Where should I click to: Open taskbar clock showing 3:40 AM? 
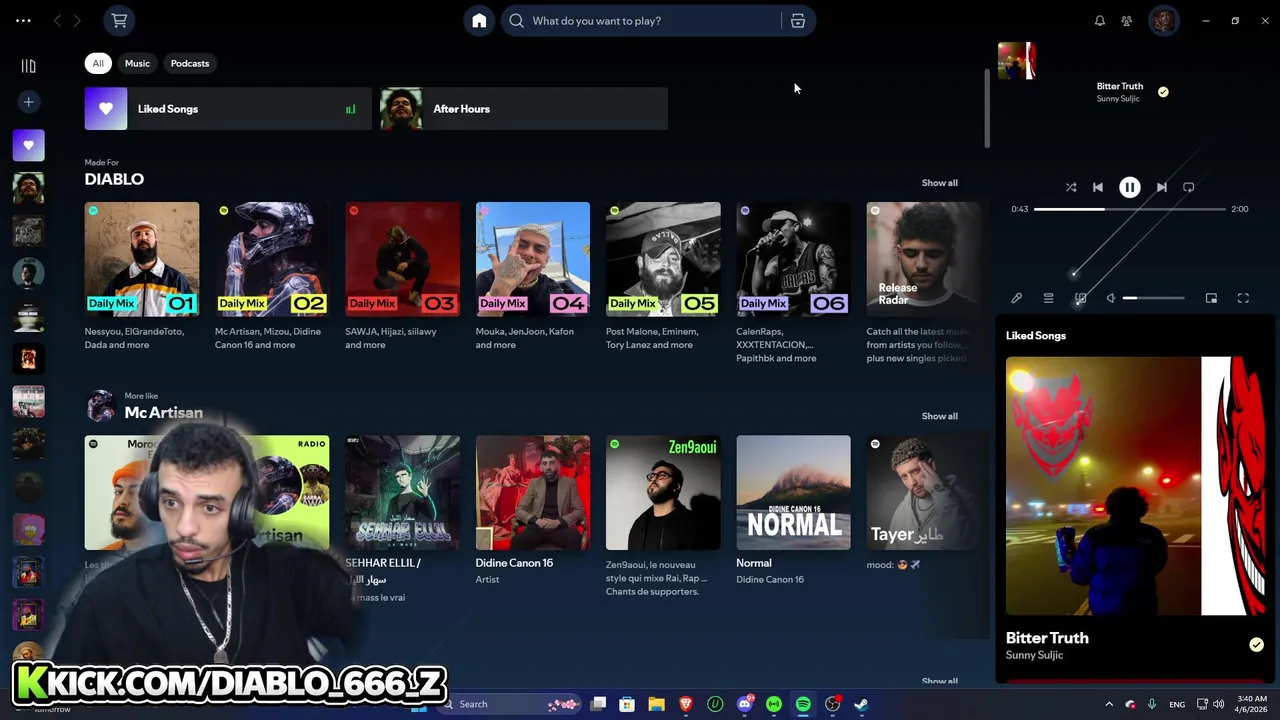(x=1252, y=704)
